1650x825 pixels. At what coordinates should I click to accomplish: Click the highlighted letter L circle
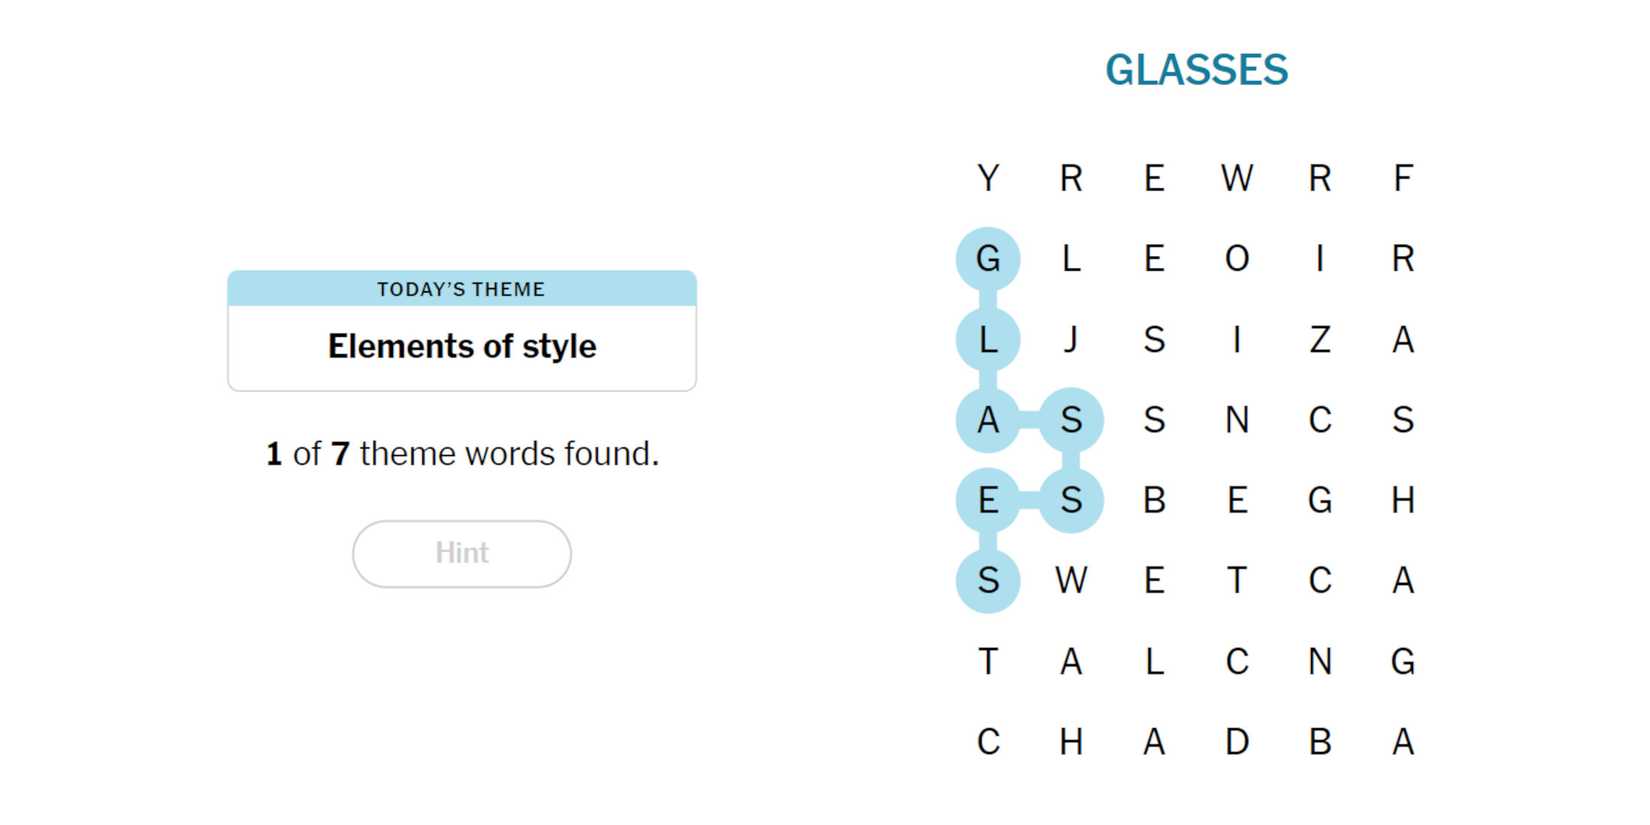coord(988,339)
